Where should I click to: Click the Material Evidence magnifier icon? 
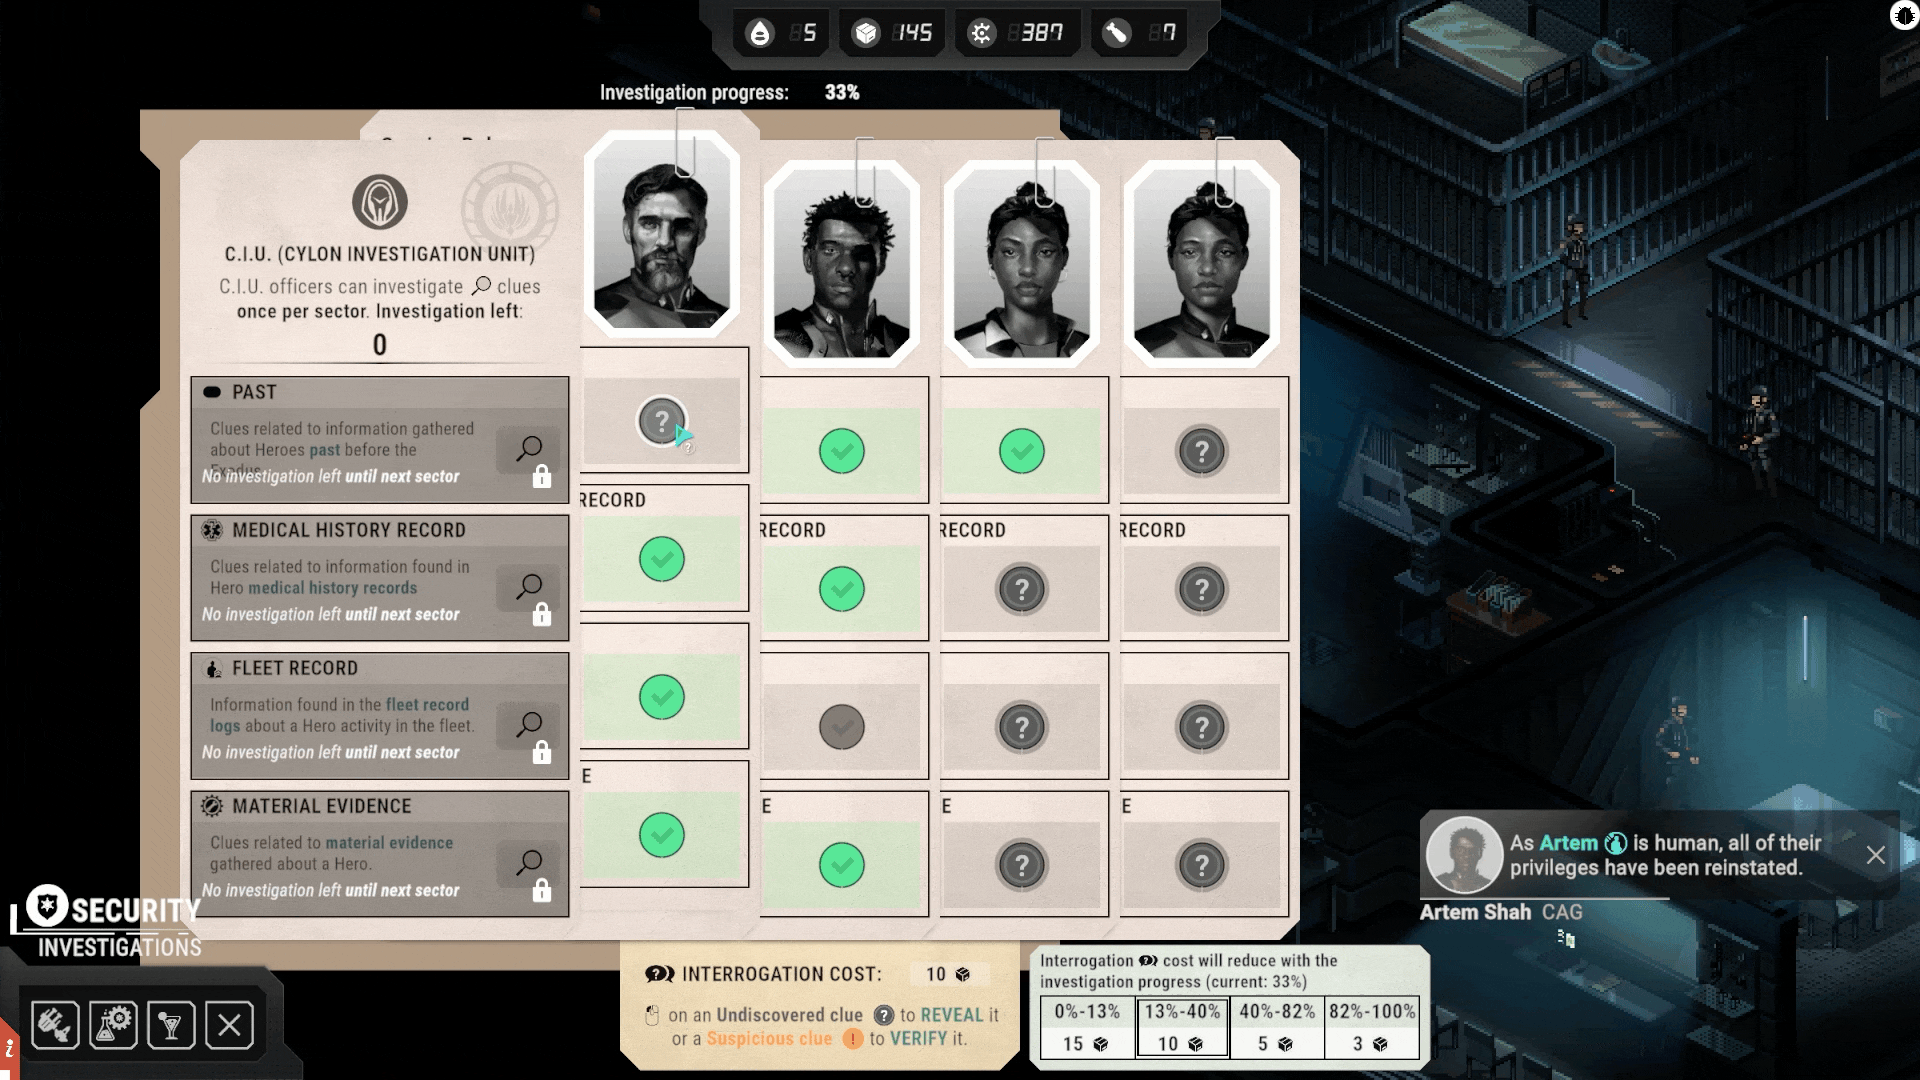[529, 862]
